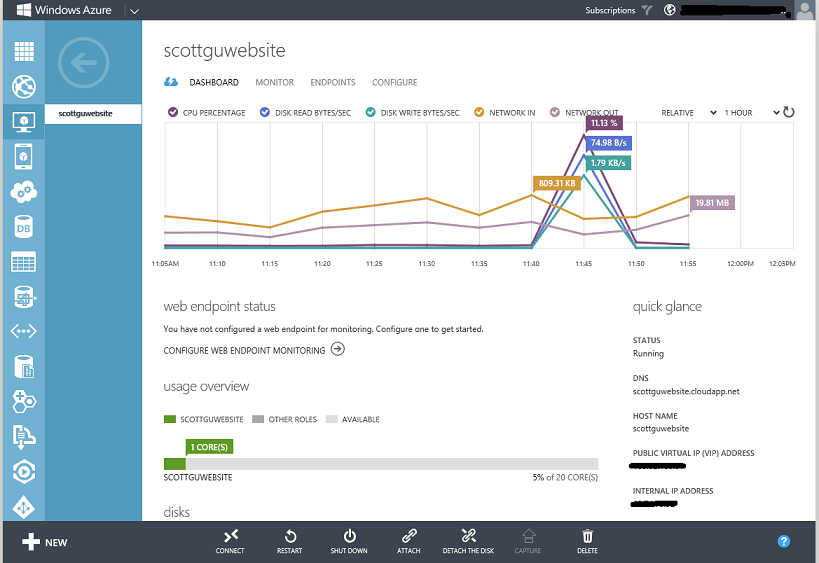Expand the Windows Azure header dropdown
The image size is (819, 563).
tap(134, 11)
